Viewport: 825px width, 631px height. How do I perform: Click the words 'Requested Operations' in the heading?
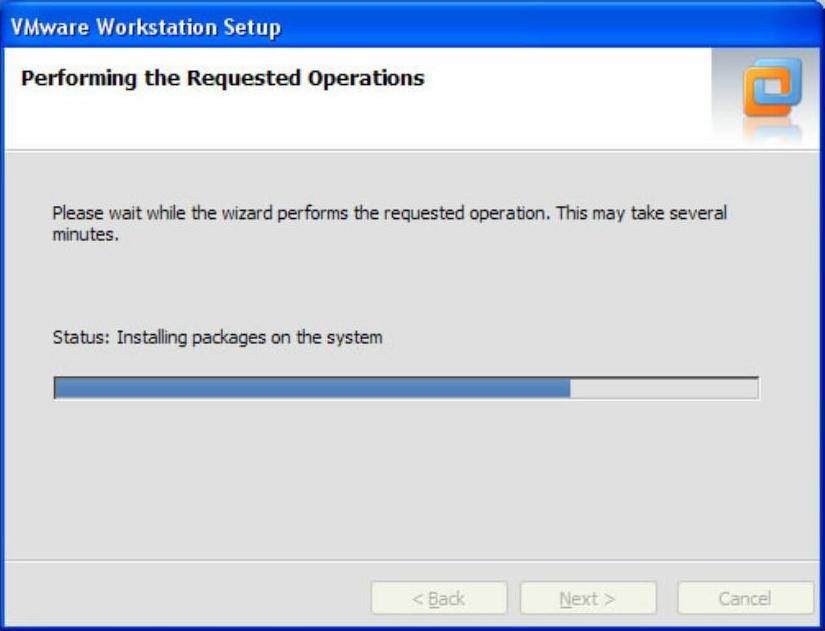tap(306, 79)
